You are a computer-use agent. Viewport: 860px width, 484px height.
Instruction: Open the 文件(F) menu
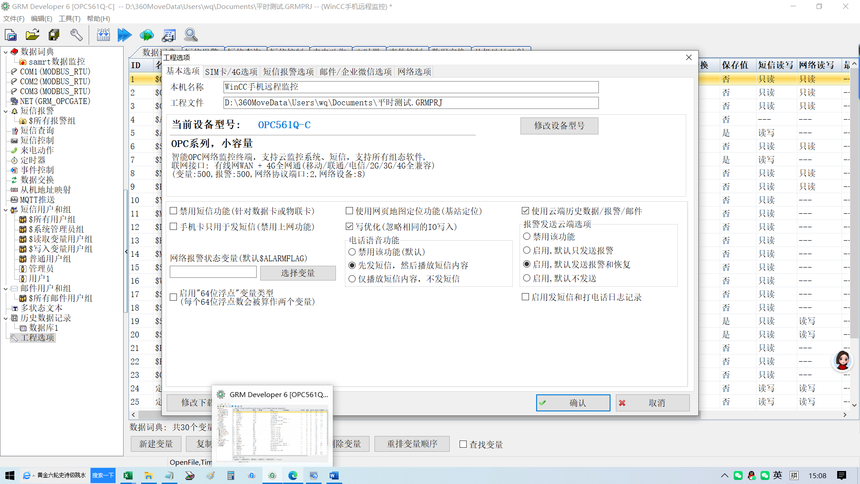pos(14,19)
